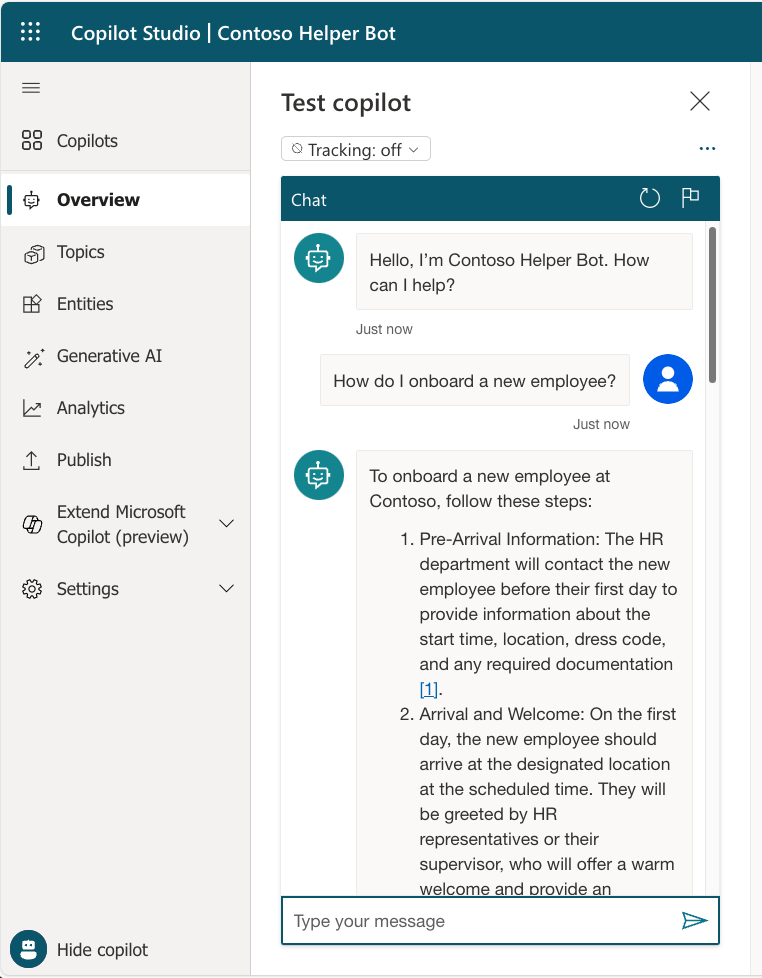Screen dimensions: 762x978
Task: Open citation link [1] in the answer
Action: [x=428, y=689]
